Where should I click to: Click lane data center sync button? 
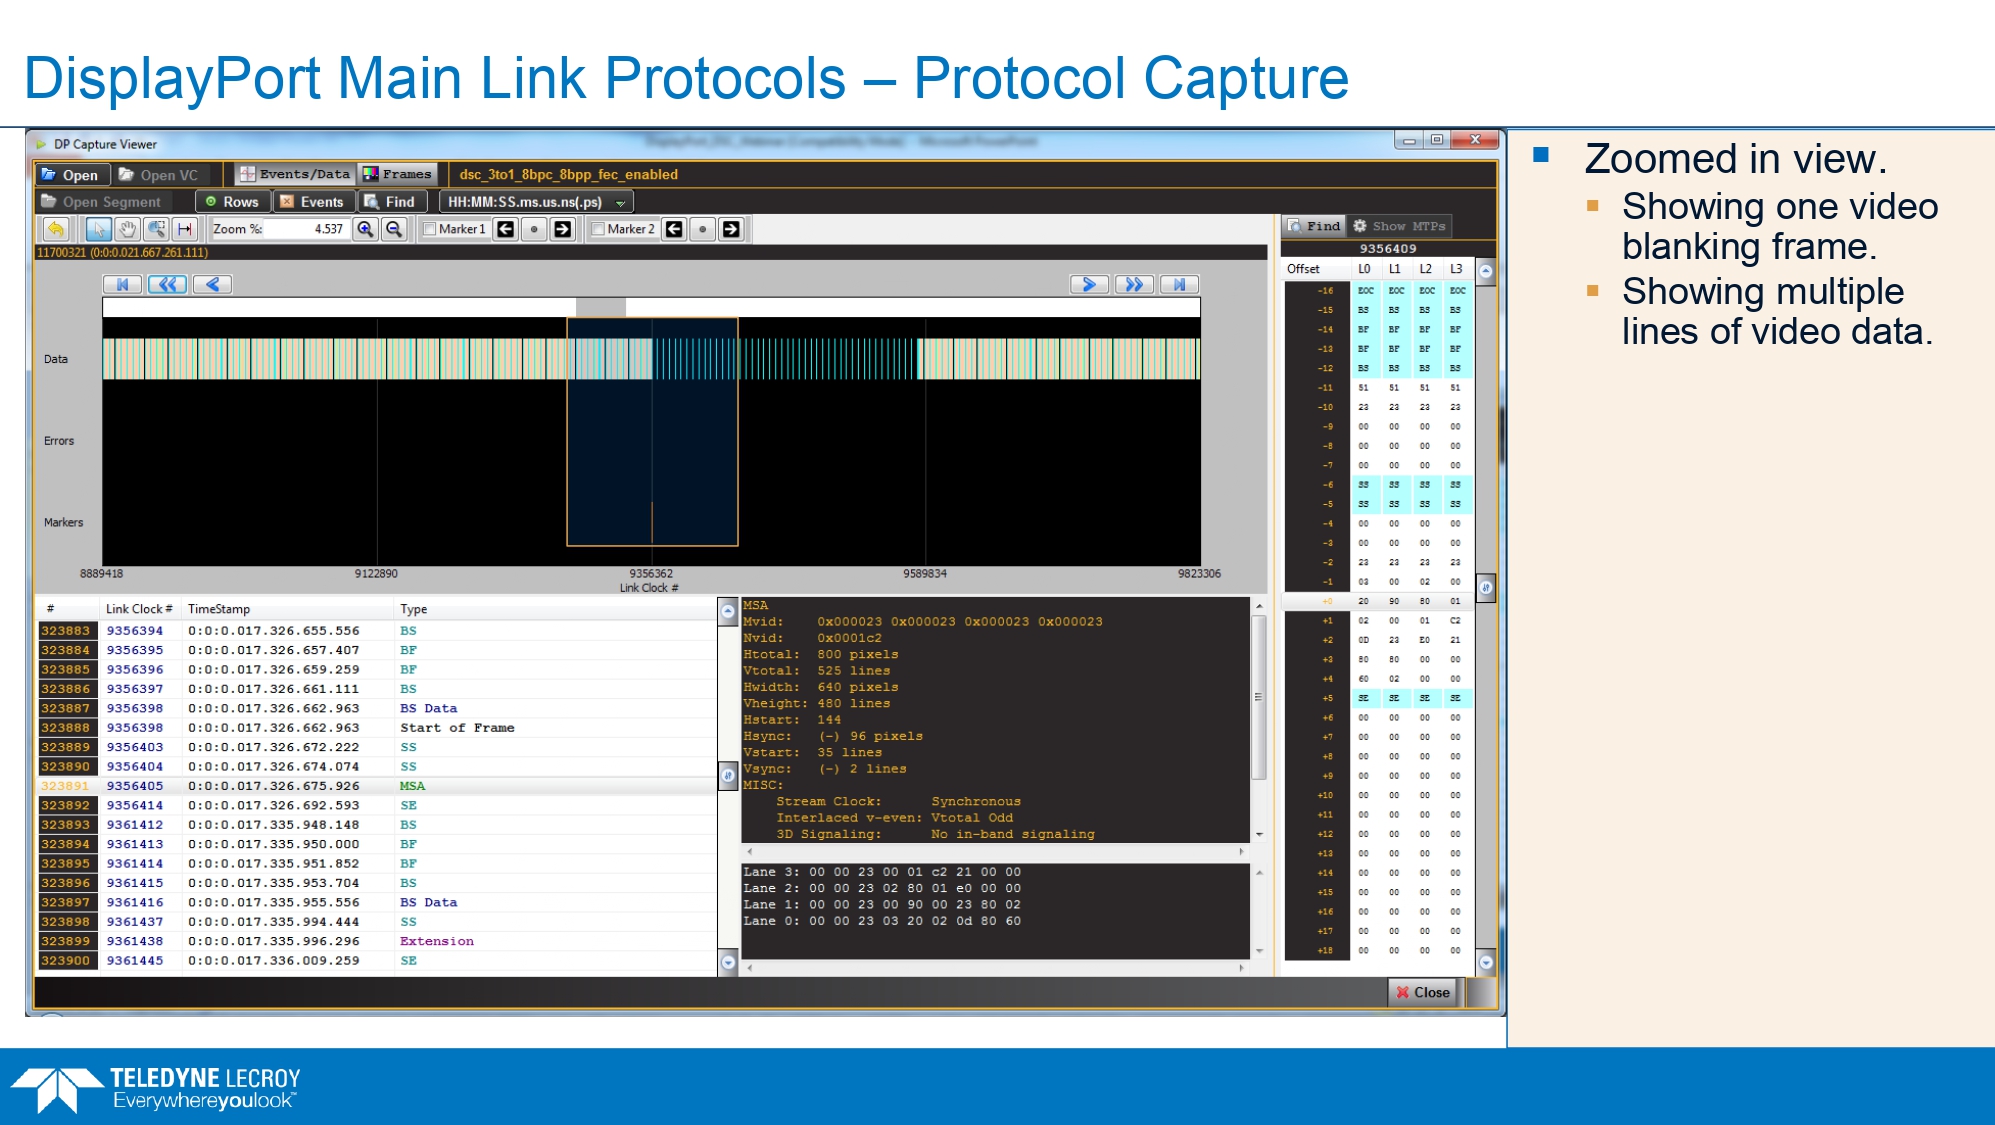tap(1486, 588)
